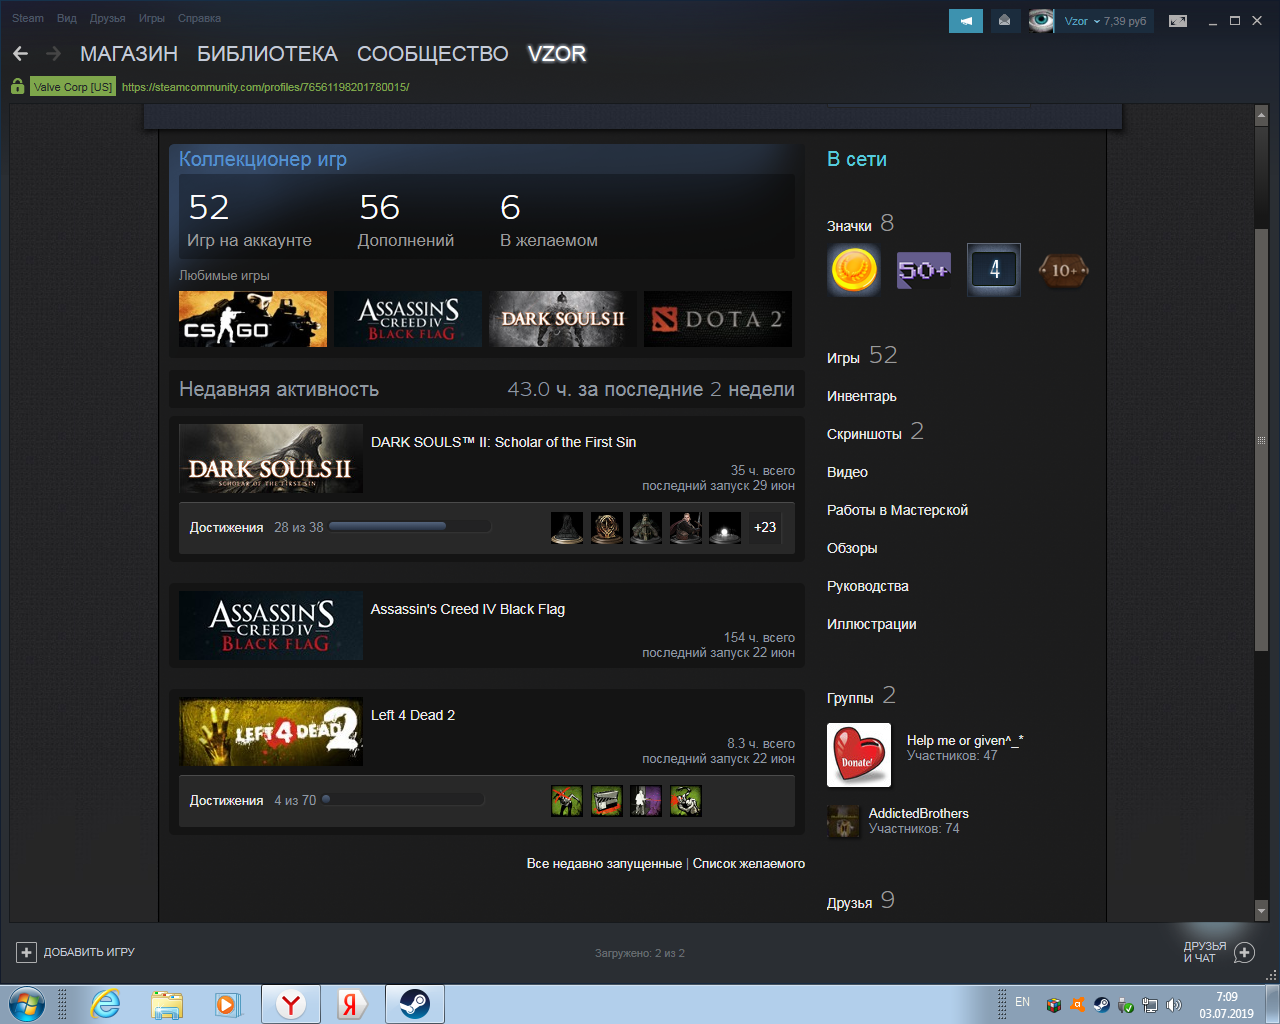Open Список желаемого link
The height and width of the screenshot is (1024, 1280).
(x=749, y=863)
